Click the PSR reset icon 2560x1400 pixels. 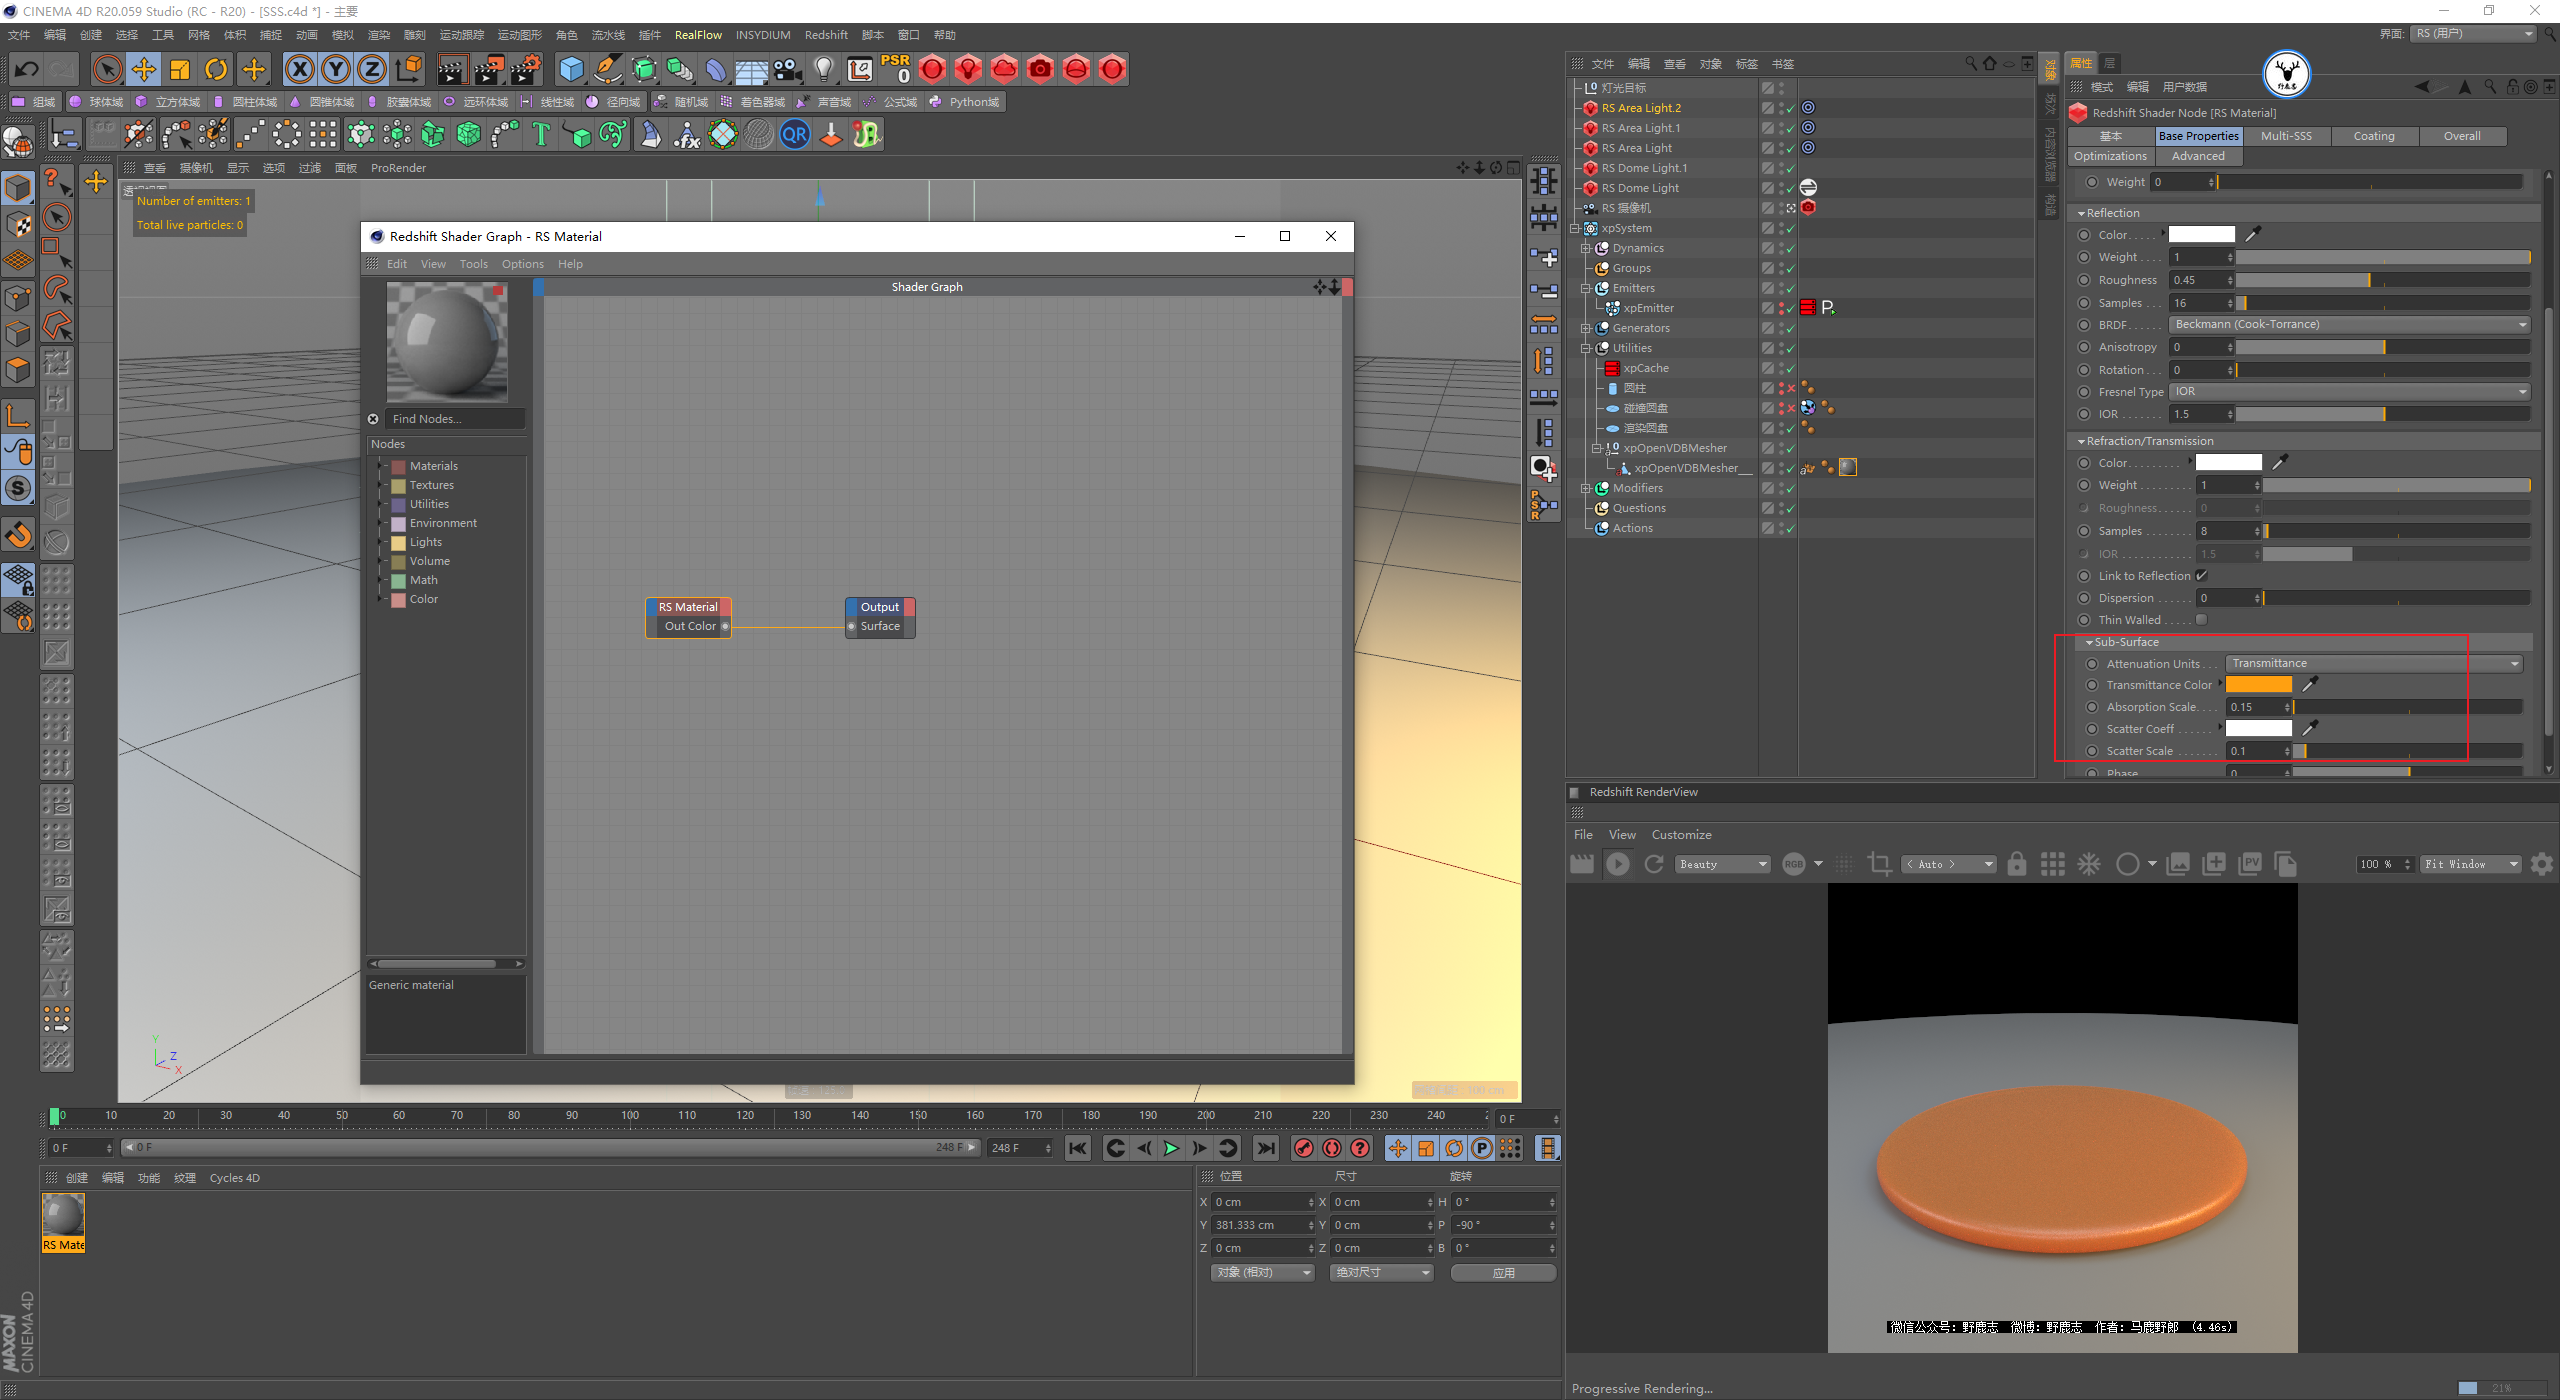coord(895,68)
